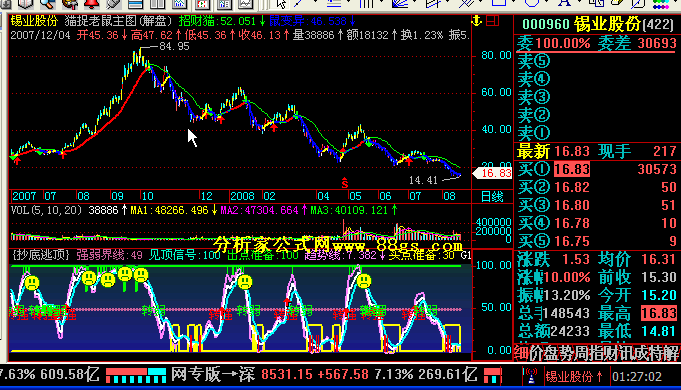Click the 锡业股份 stock name header
Image resolution: width=681 pixels, height=390 pixels.
point(608,24)
